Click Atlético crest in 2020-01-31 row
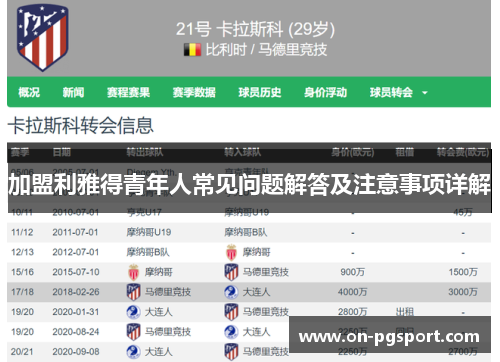The height and width of the screenshot is (362, 500). [x=231, y=312]
